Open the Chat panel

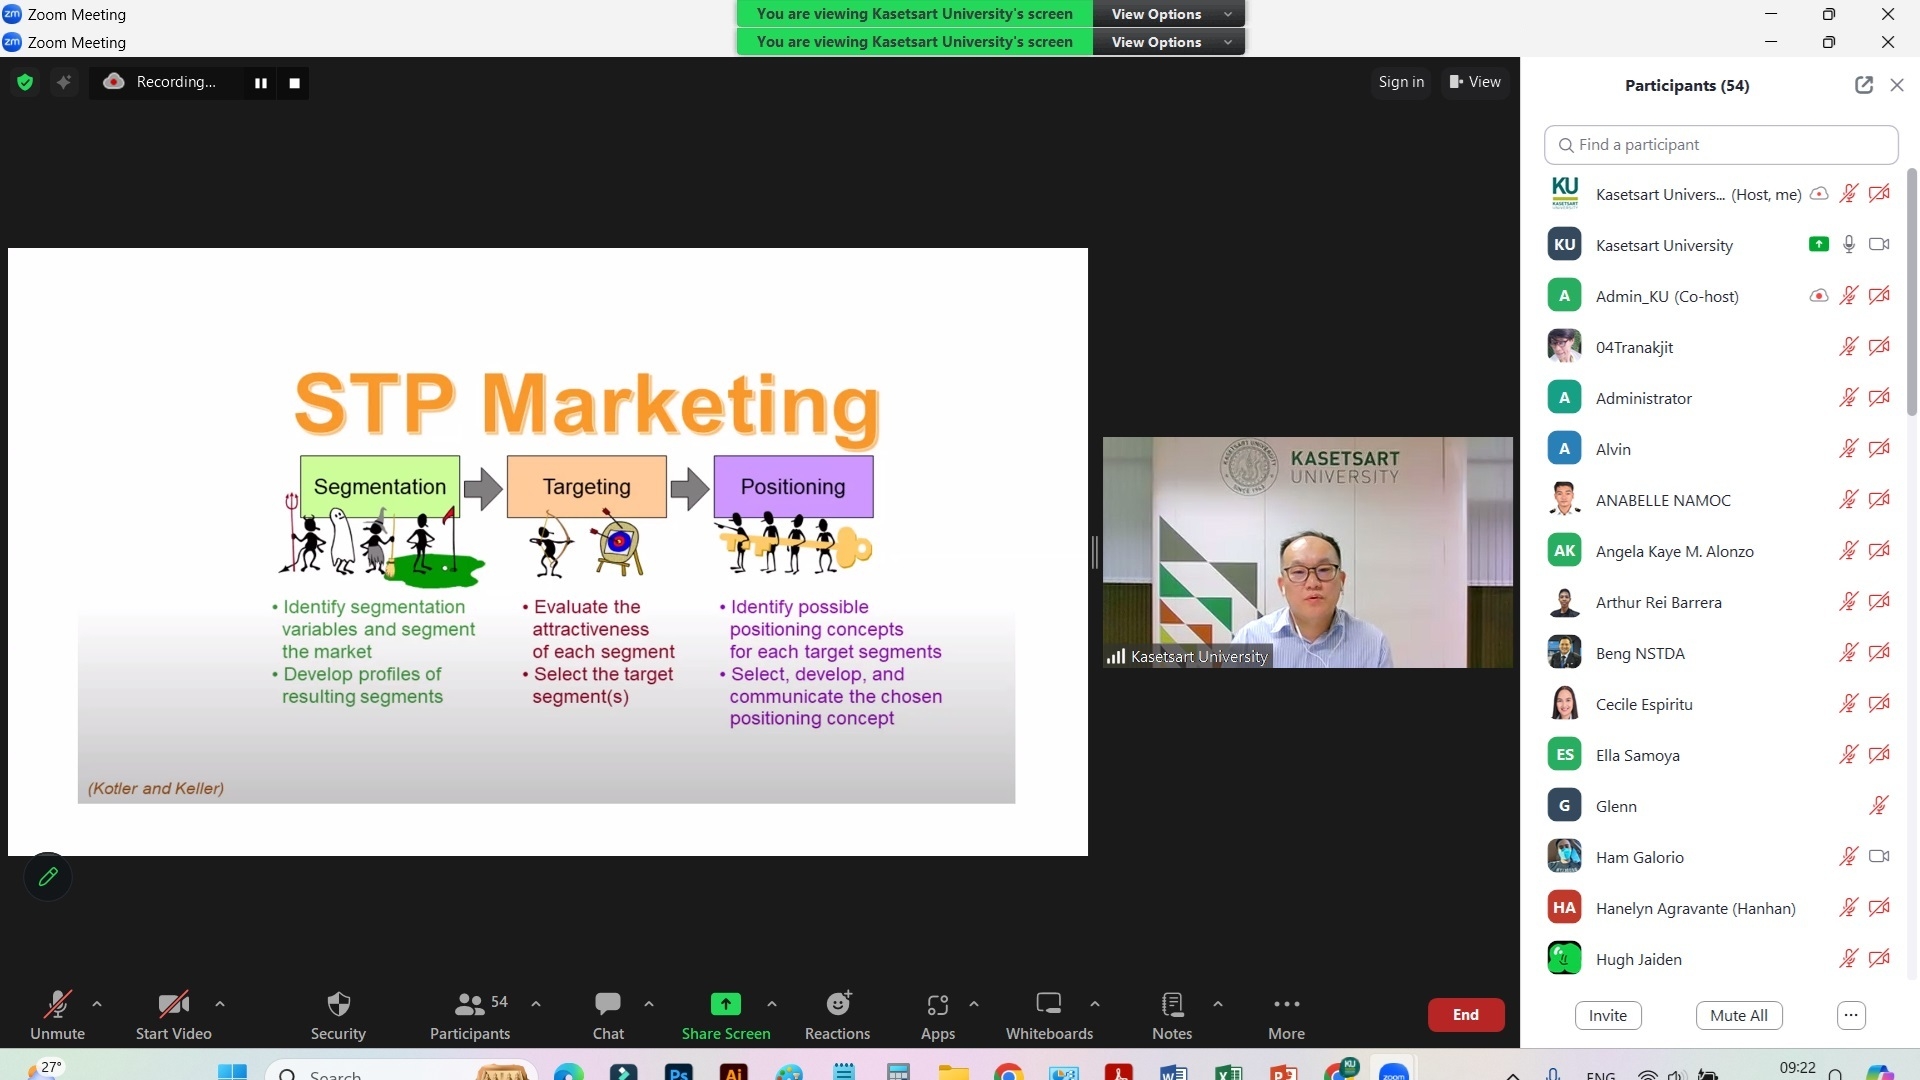pyautogui.click(x=608, y=1015)
